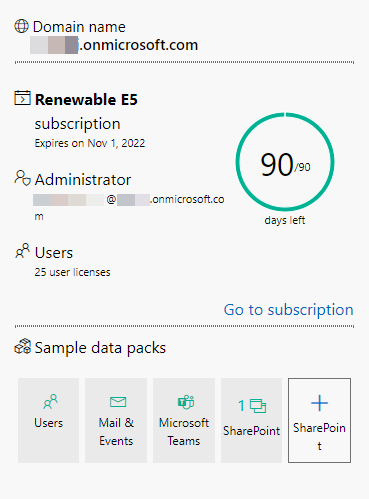
Task: Open the Go to subscription link
Action: tap(288, 310)
